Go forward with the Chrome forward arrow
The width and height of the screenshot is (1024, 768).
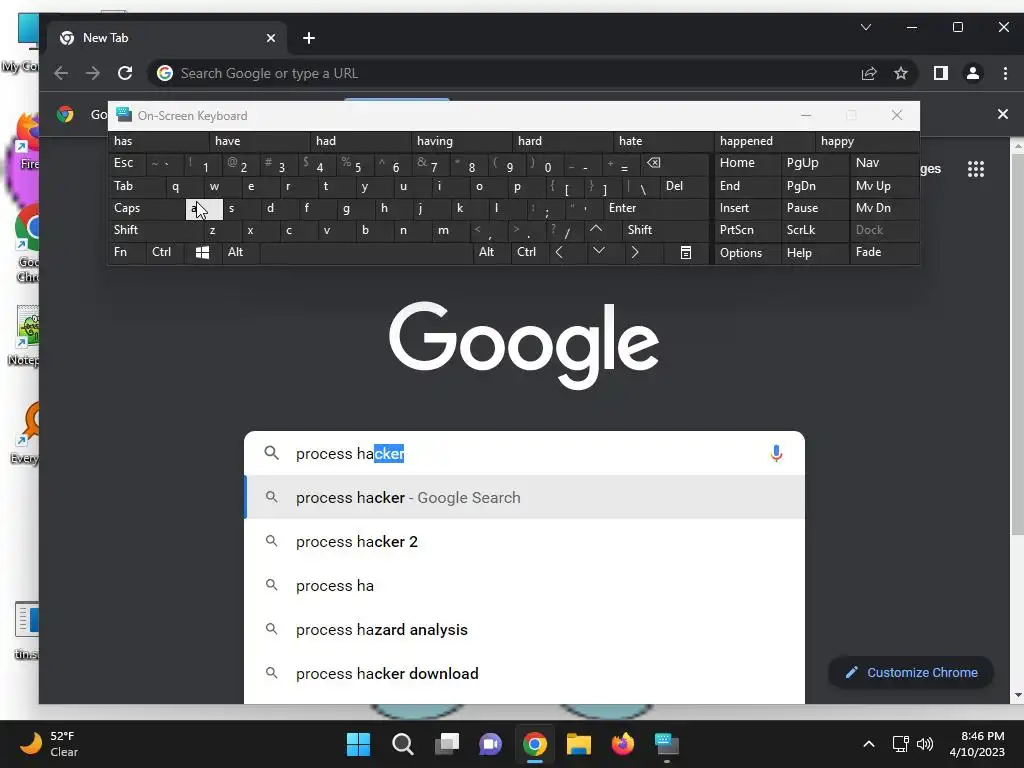coord(93,73)
